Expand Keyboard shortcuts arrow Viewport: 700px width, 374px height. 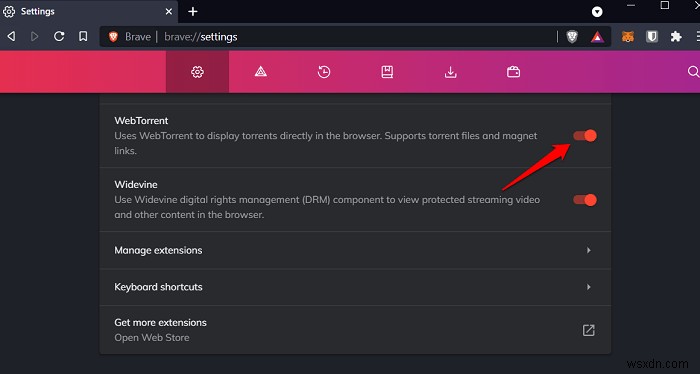click(x=589, y=287)
